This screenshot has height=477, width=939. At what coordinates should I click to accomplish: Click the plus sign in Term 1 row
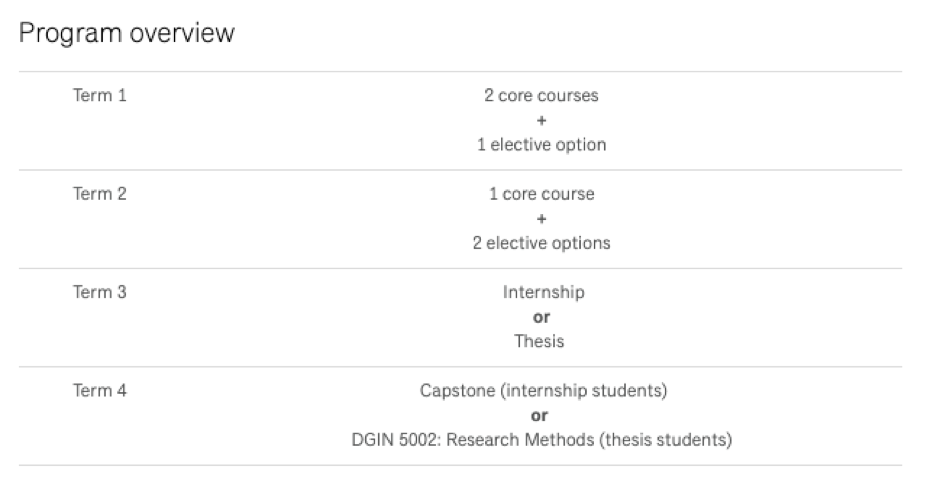pos(541,120)
